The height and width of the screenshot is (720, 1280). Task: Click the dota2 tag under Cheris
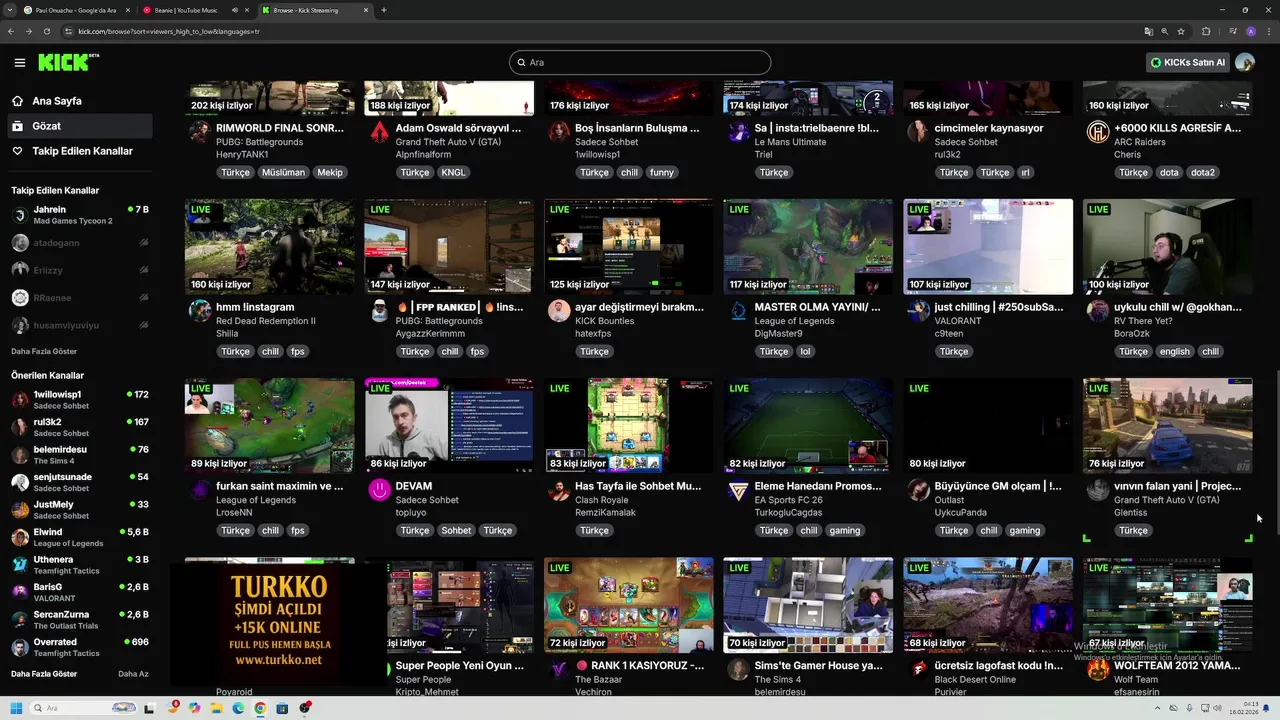coord(1203,172)
